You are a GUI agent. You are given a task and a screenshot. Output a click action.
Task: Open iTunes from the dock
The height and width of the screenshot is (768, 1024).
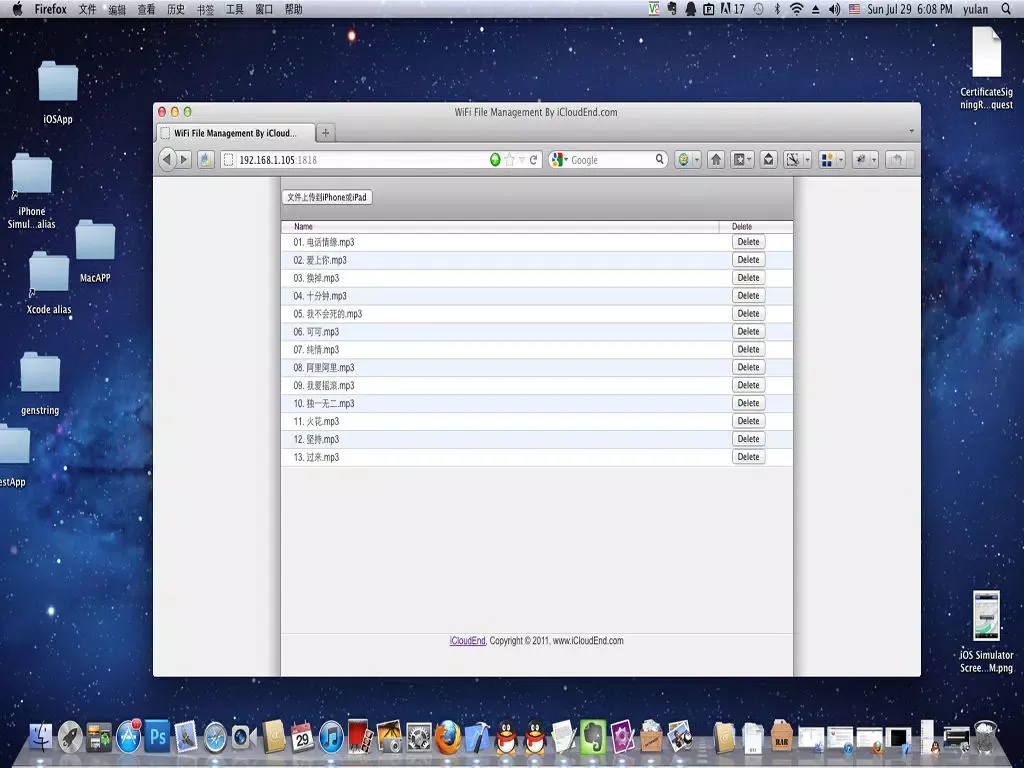[x=331, y=737]
